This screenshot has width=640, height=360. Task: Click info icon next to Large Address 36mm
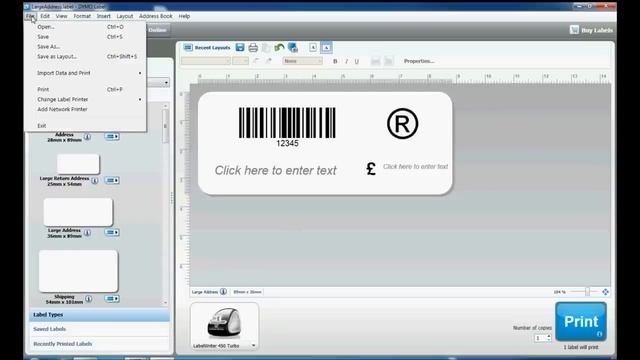click(87, 233)
